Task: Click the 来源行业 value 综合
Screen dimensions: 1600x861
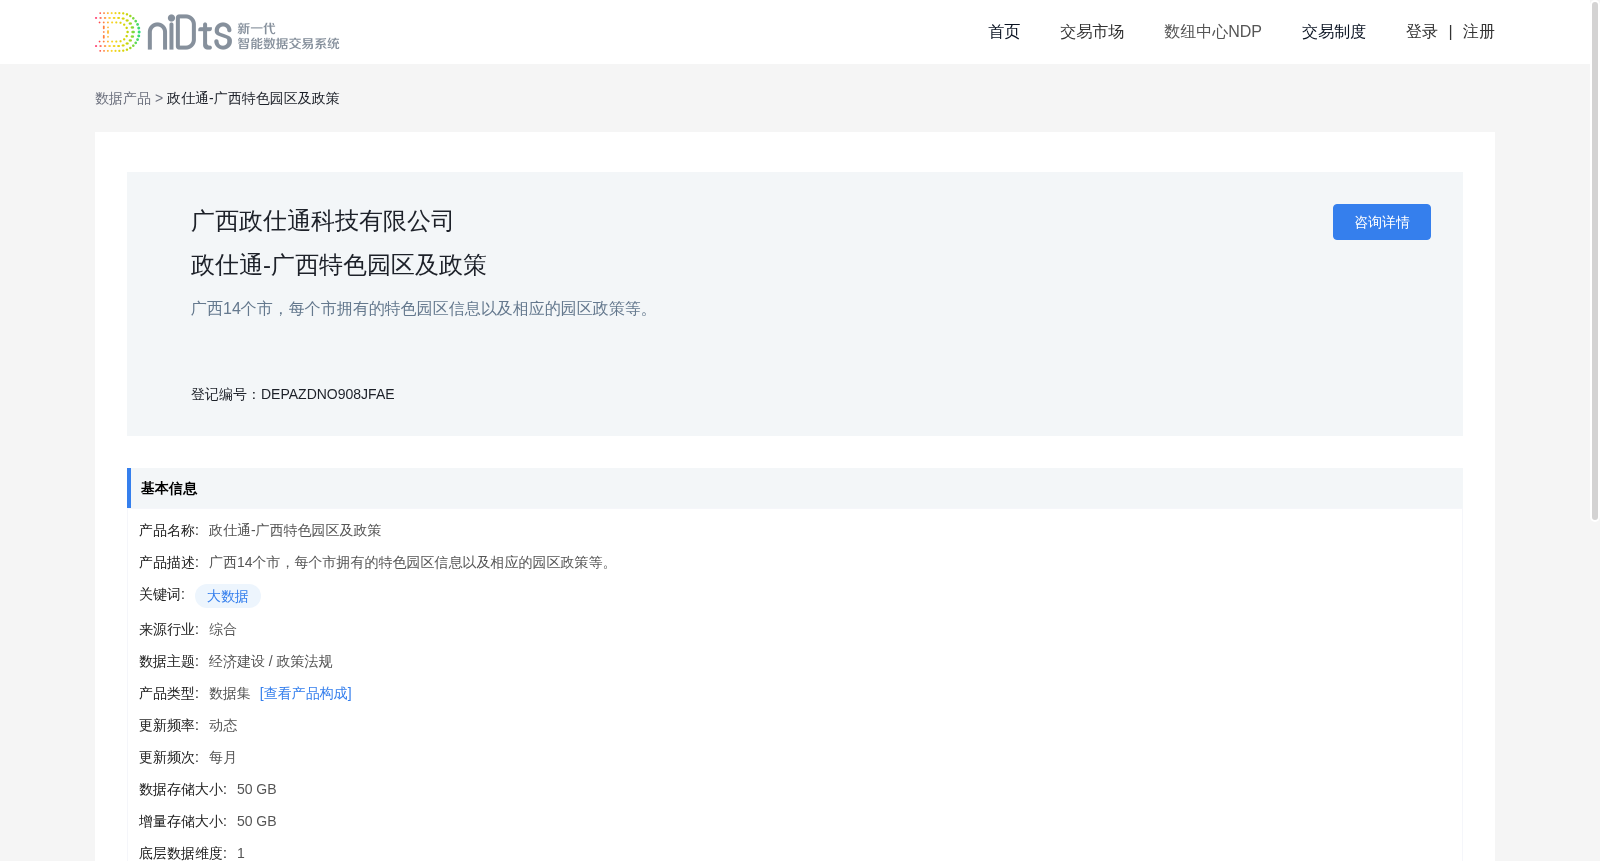Action: pyautogui.click(x=223, y=629)
